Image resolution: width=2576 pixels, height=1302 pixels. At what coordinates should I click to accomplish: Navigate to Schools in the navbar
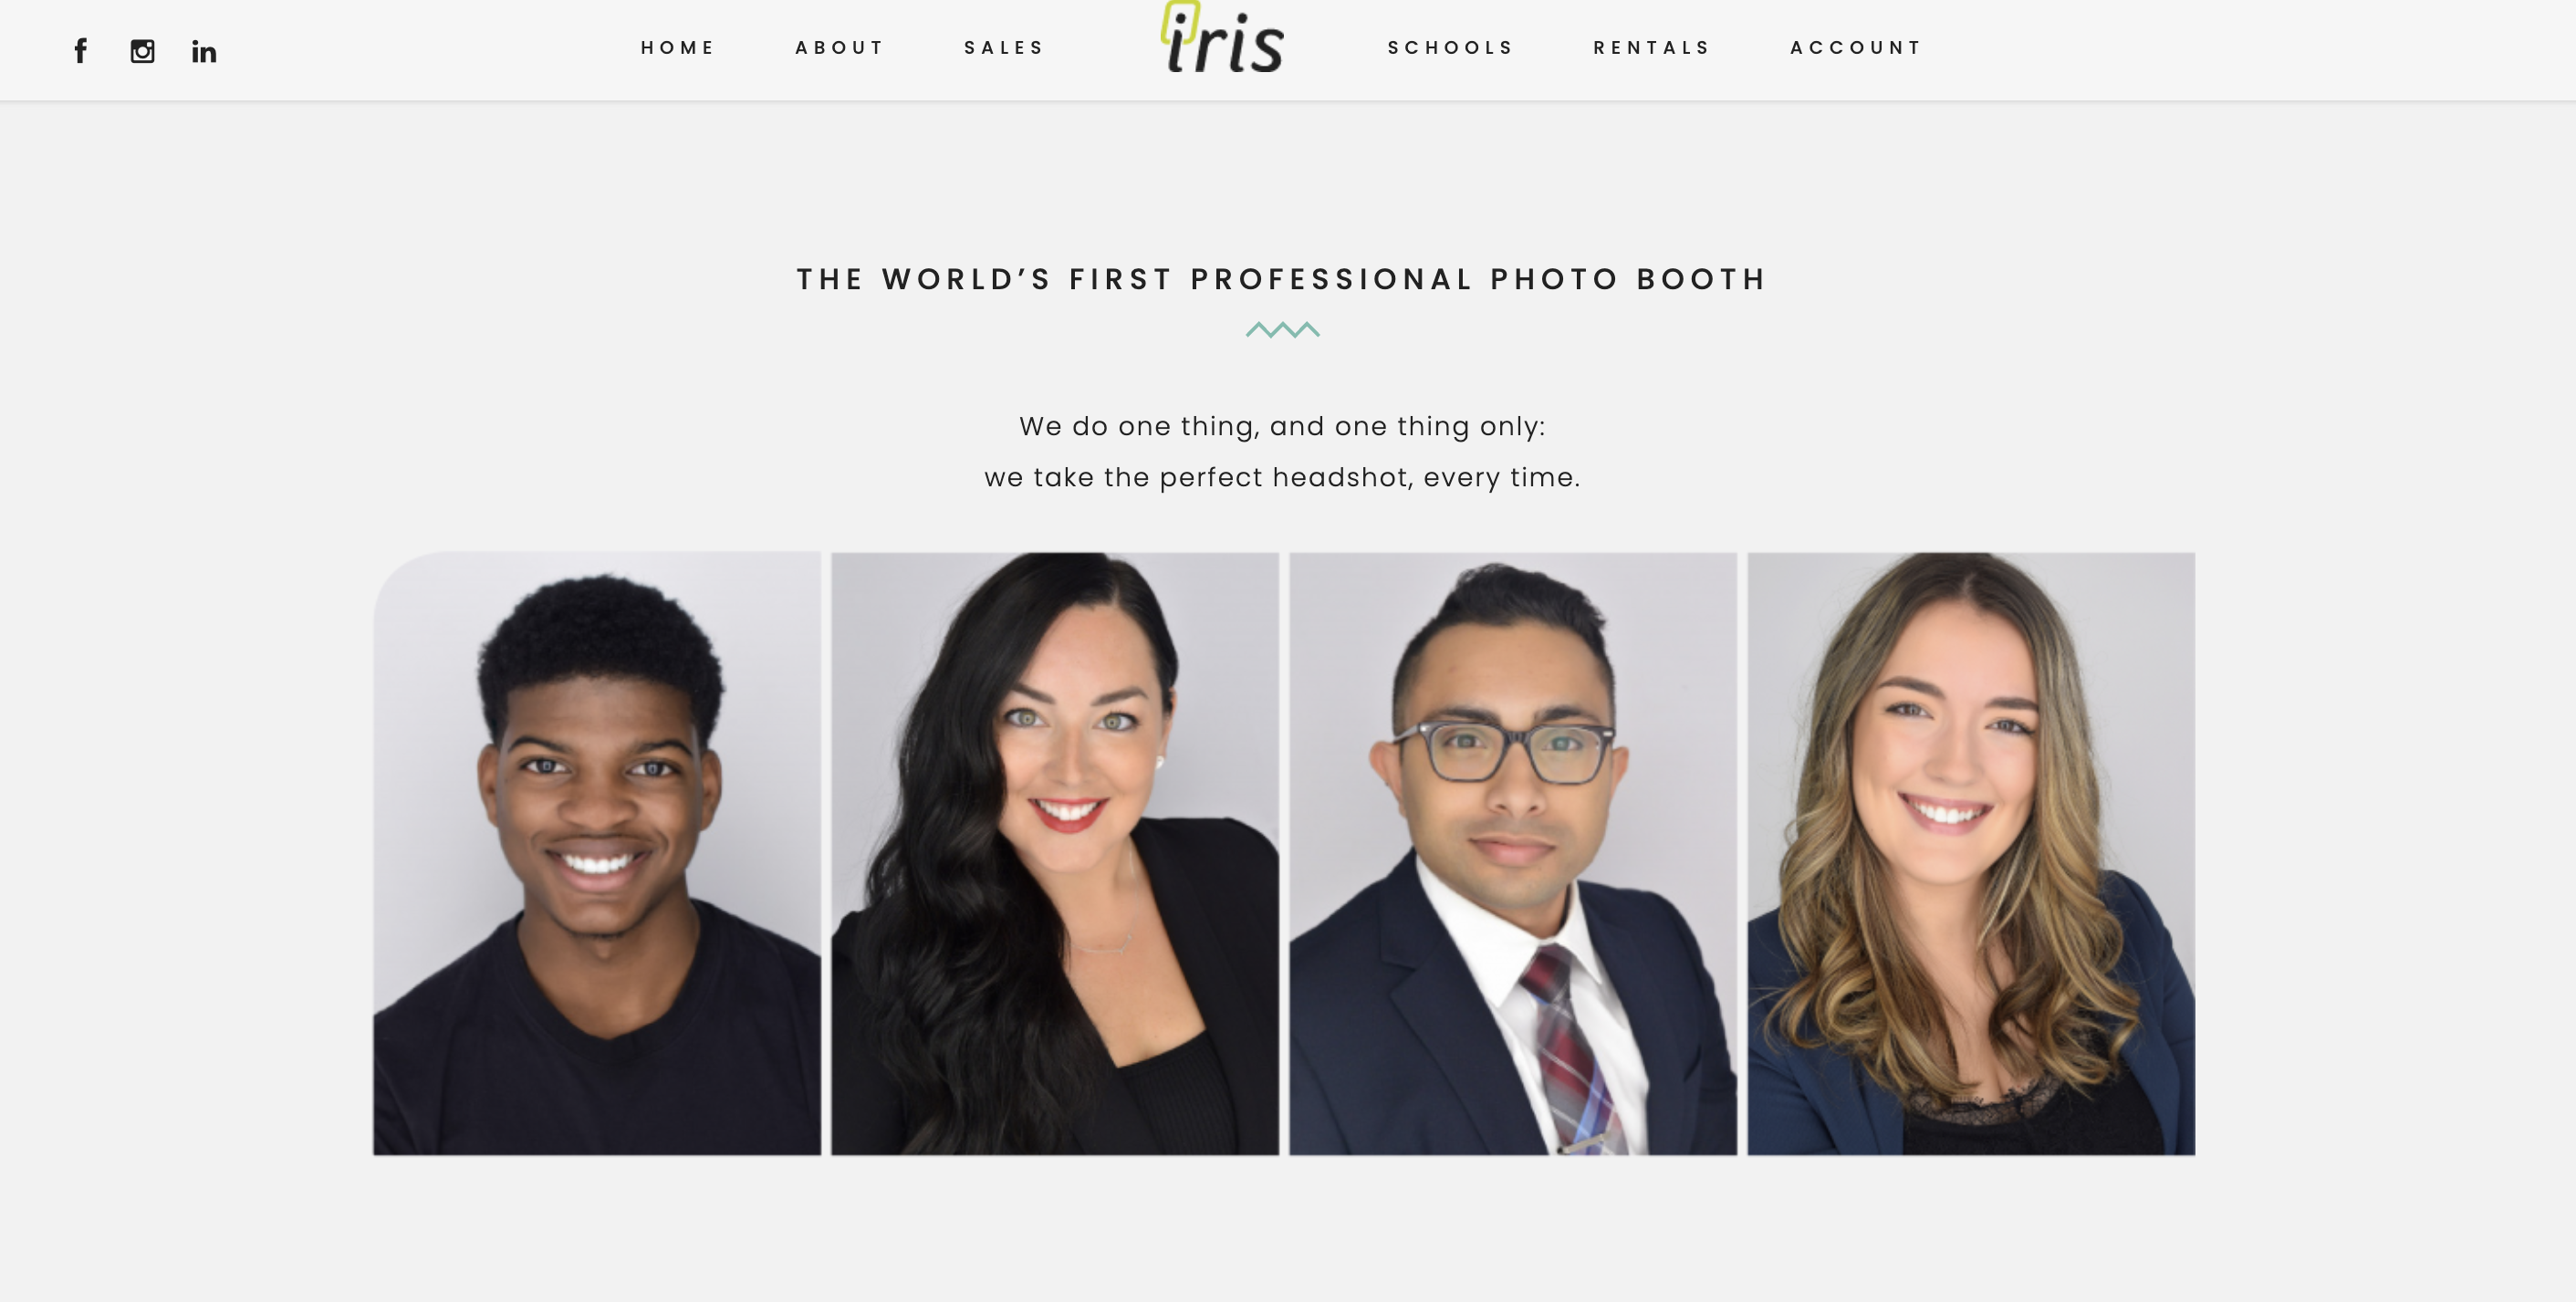[x=1451, y=48]
